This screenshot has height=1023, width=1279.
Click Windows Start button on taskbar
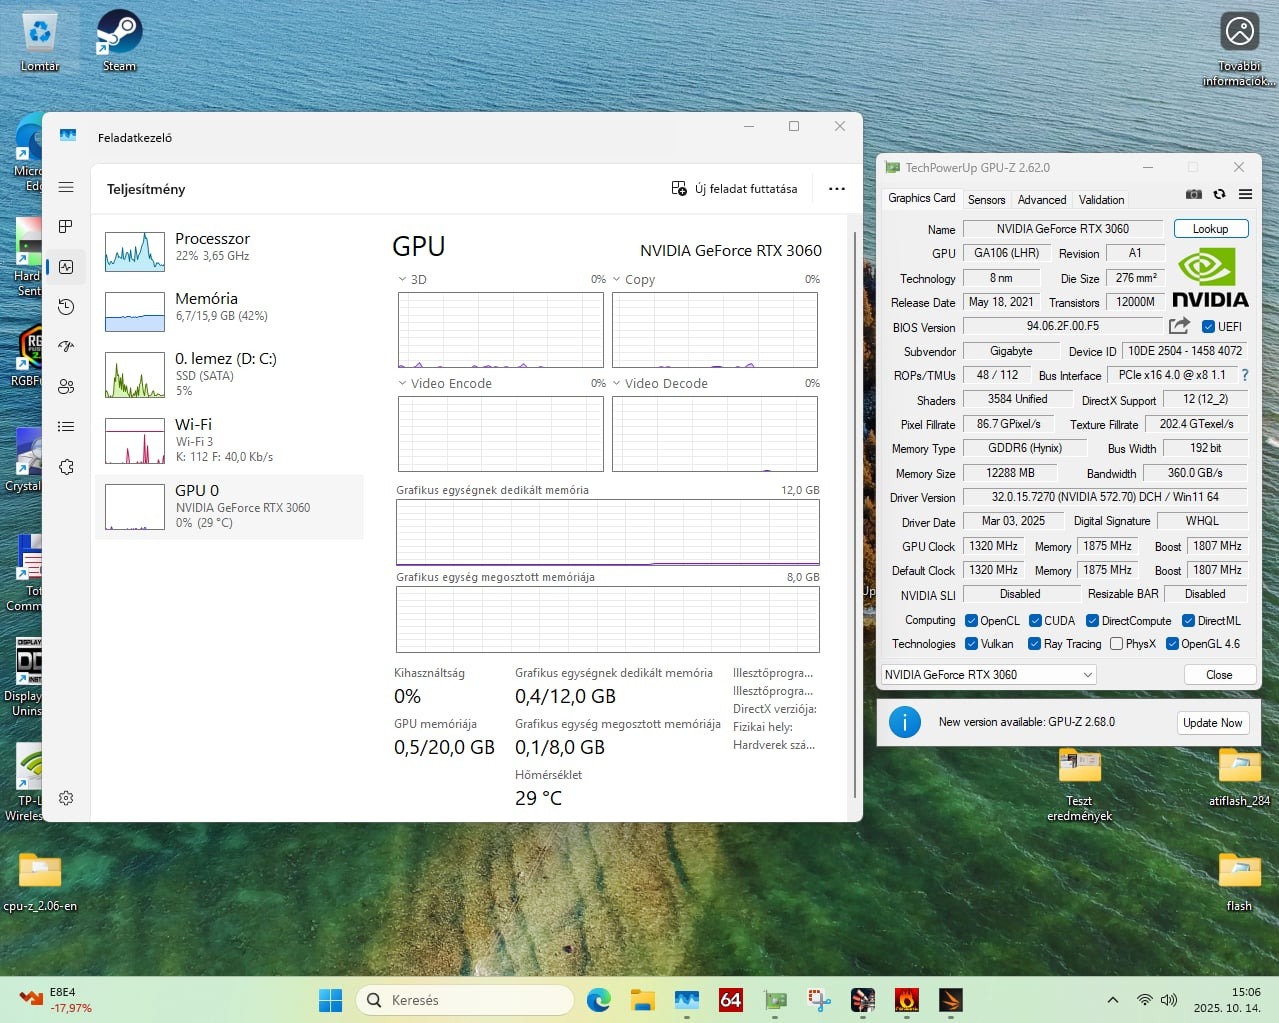(330, 1000)
